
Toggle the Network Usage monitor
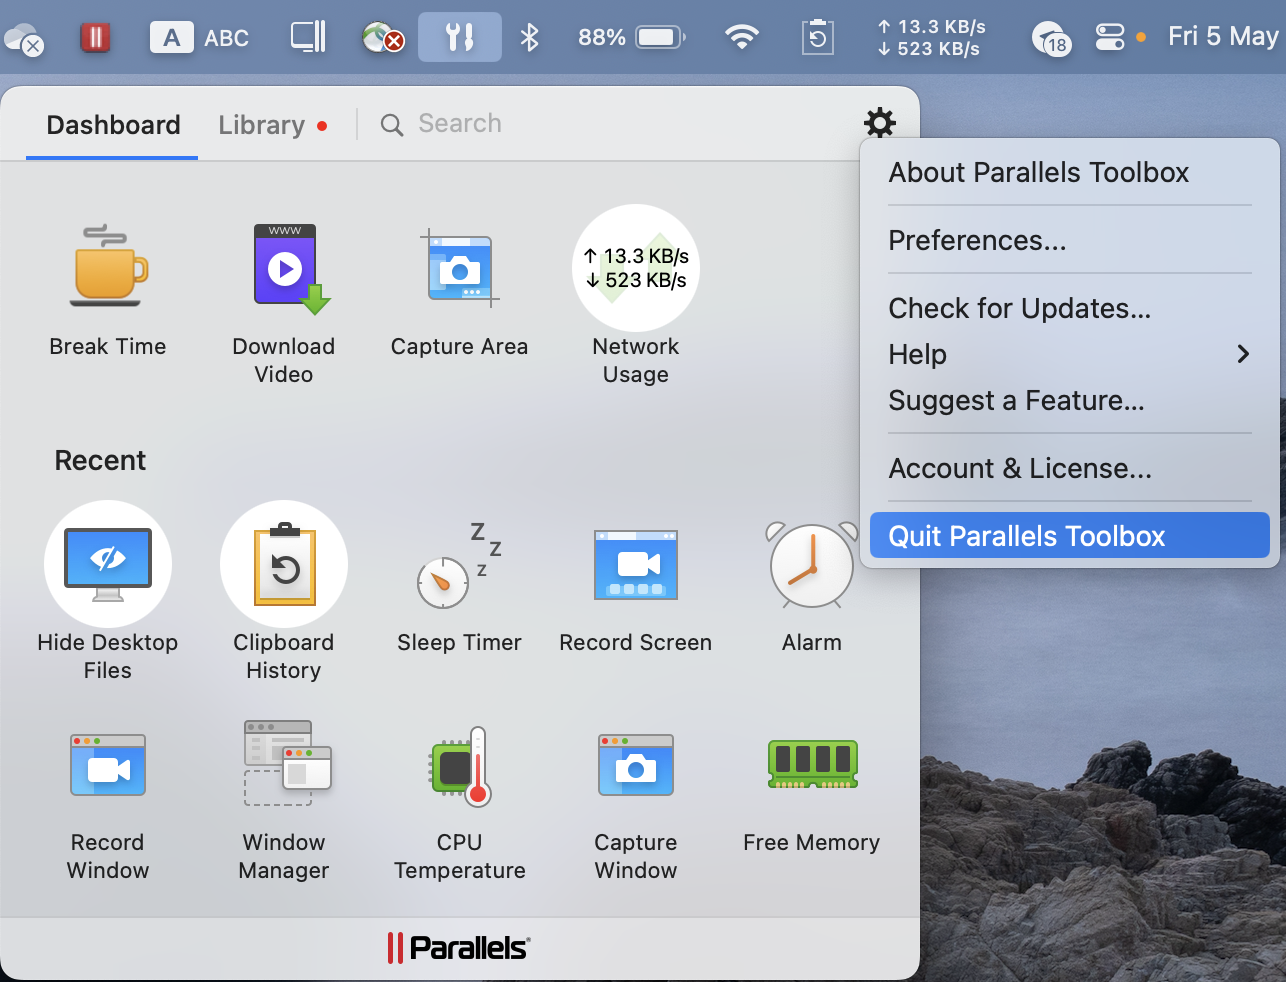coord(635,268)
